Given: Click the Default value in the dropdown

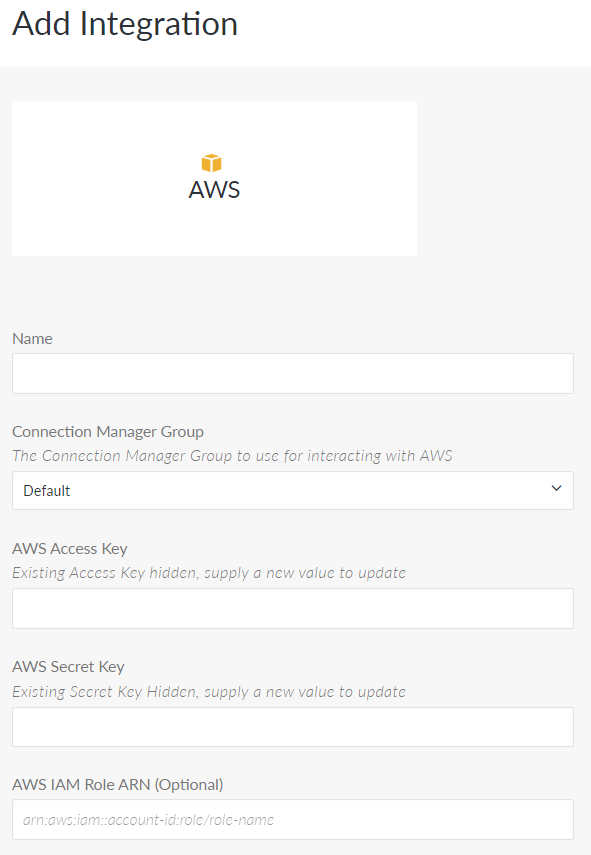Looking at the screenshot, I should pos(47,491).
